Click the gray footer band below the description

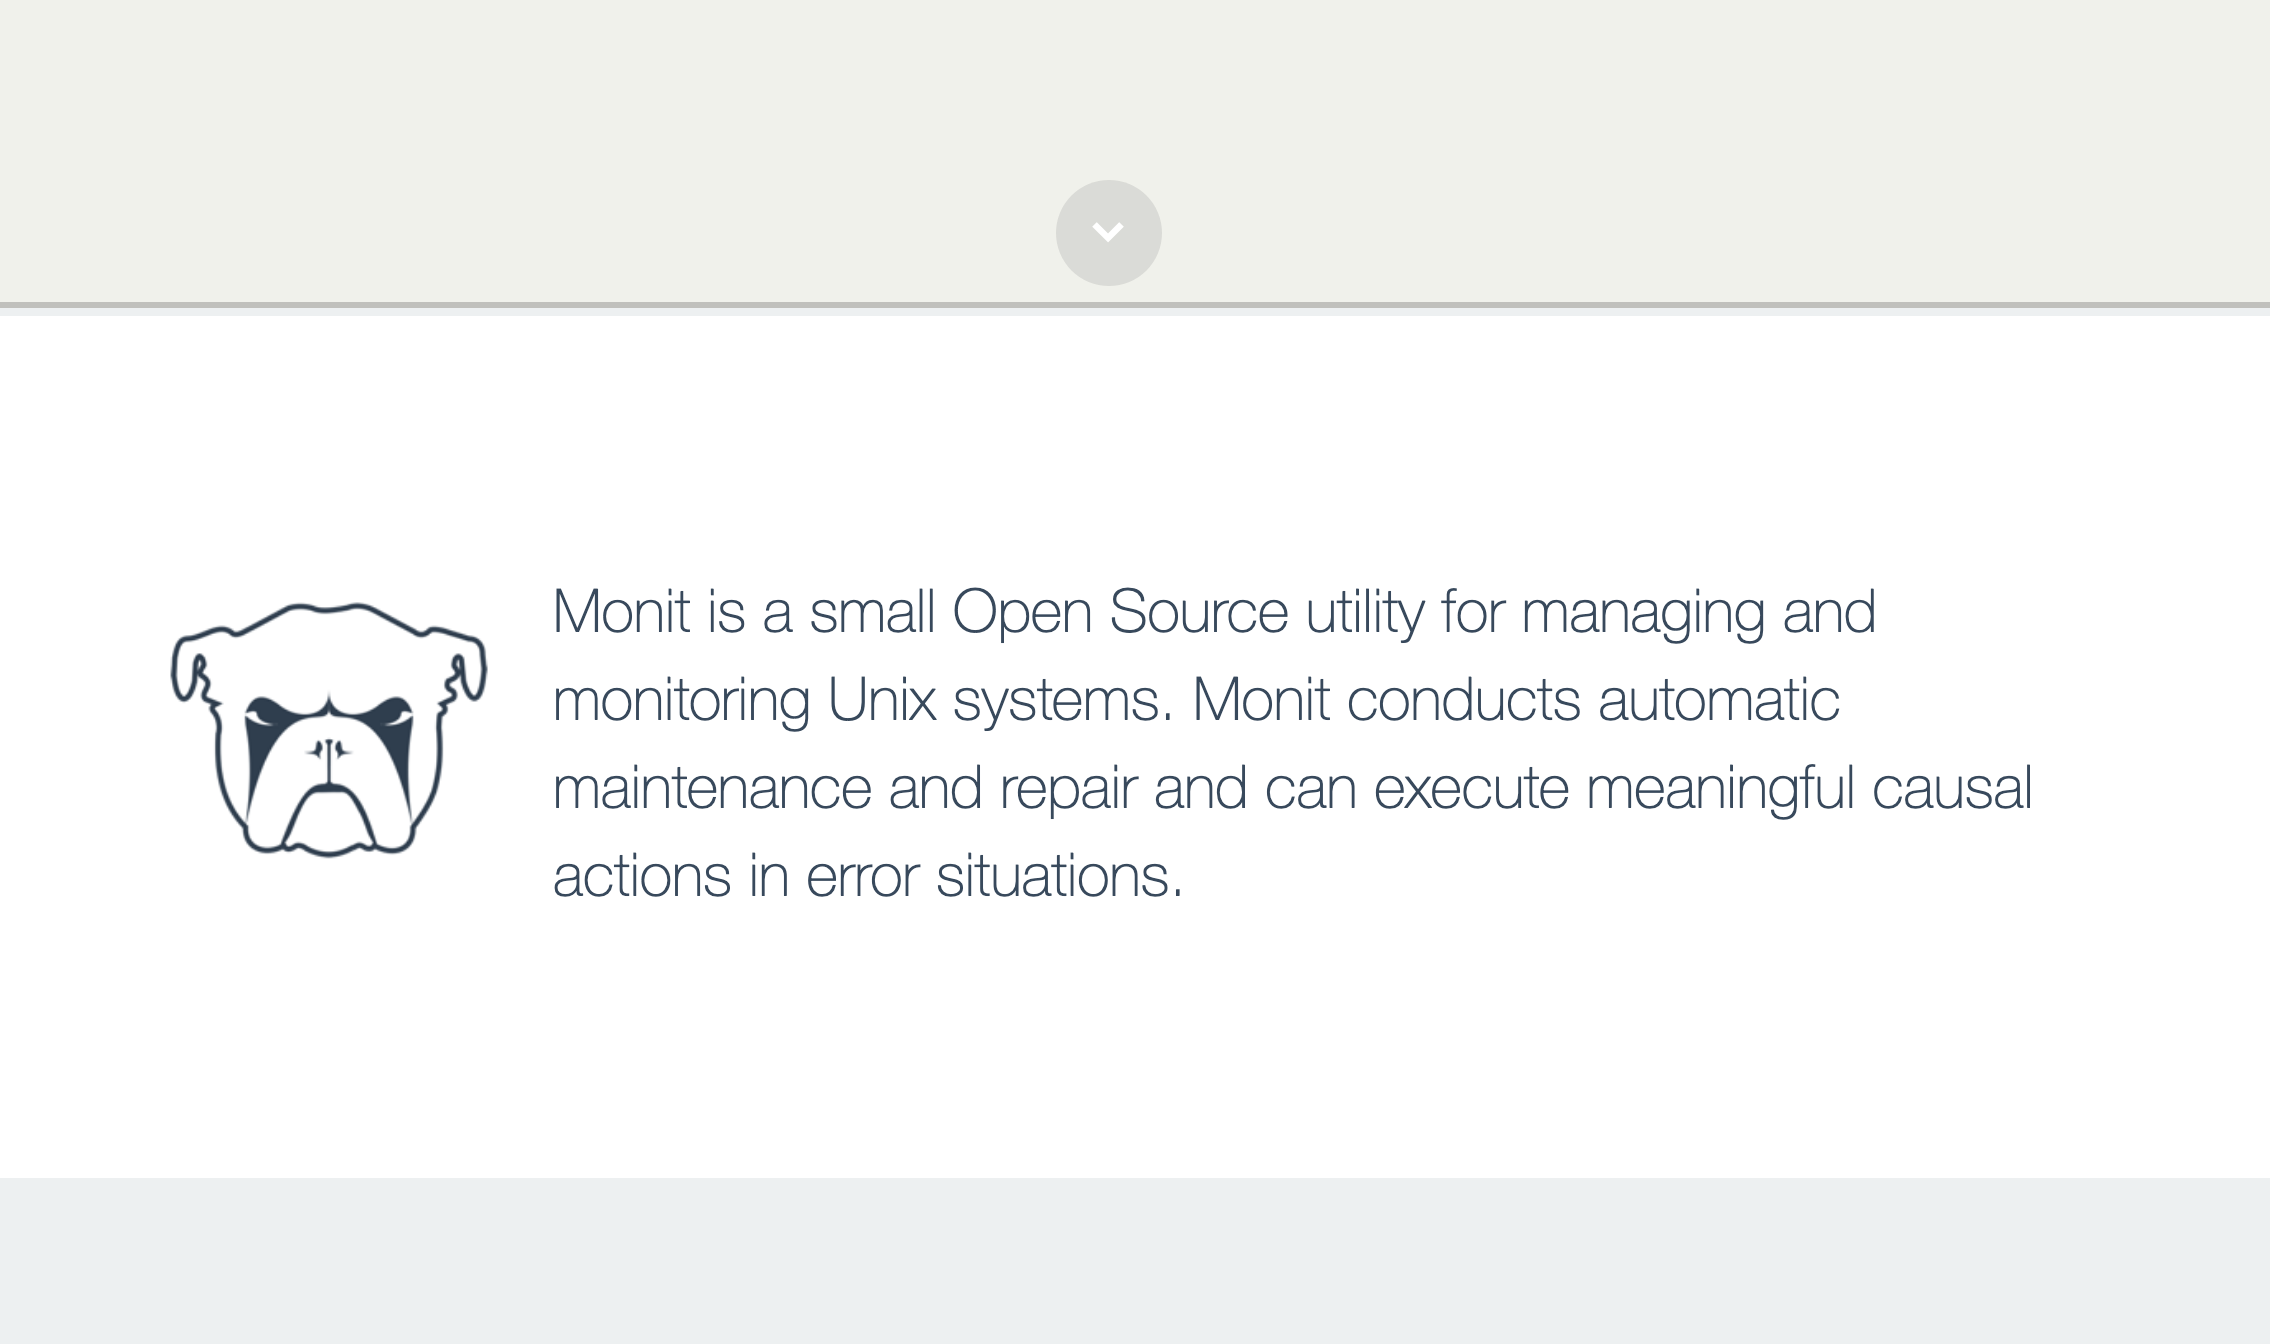point(1135,1260)
